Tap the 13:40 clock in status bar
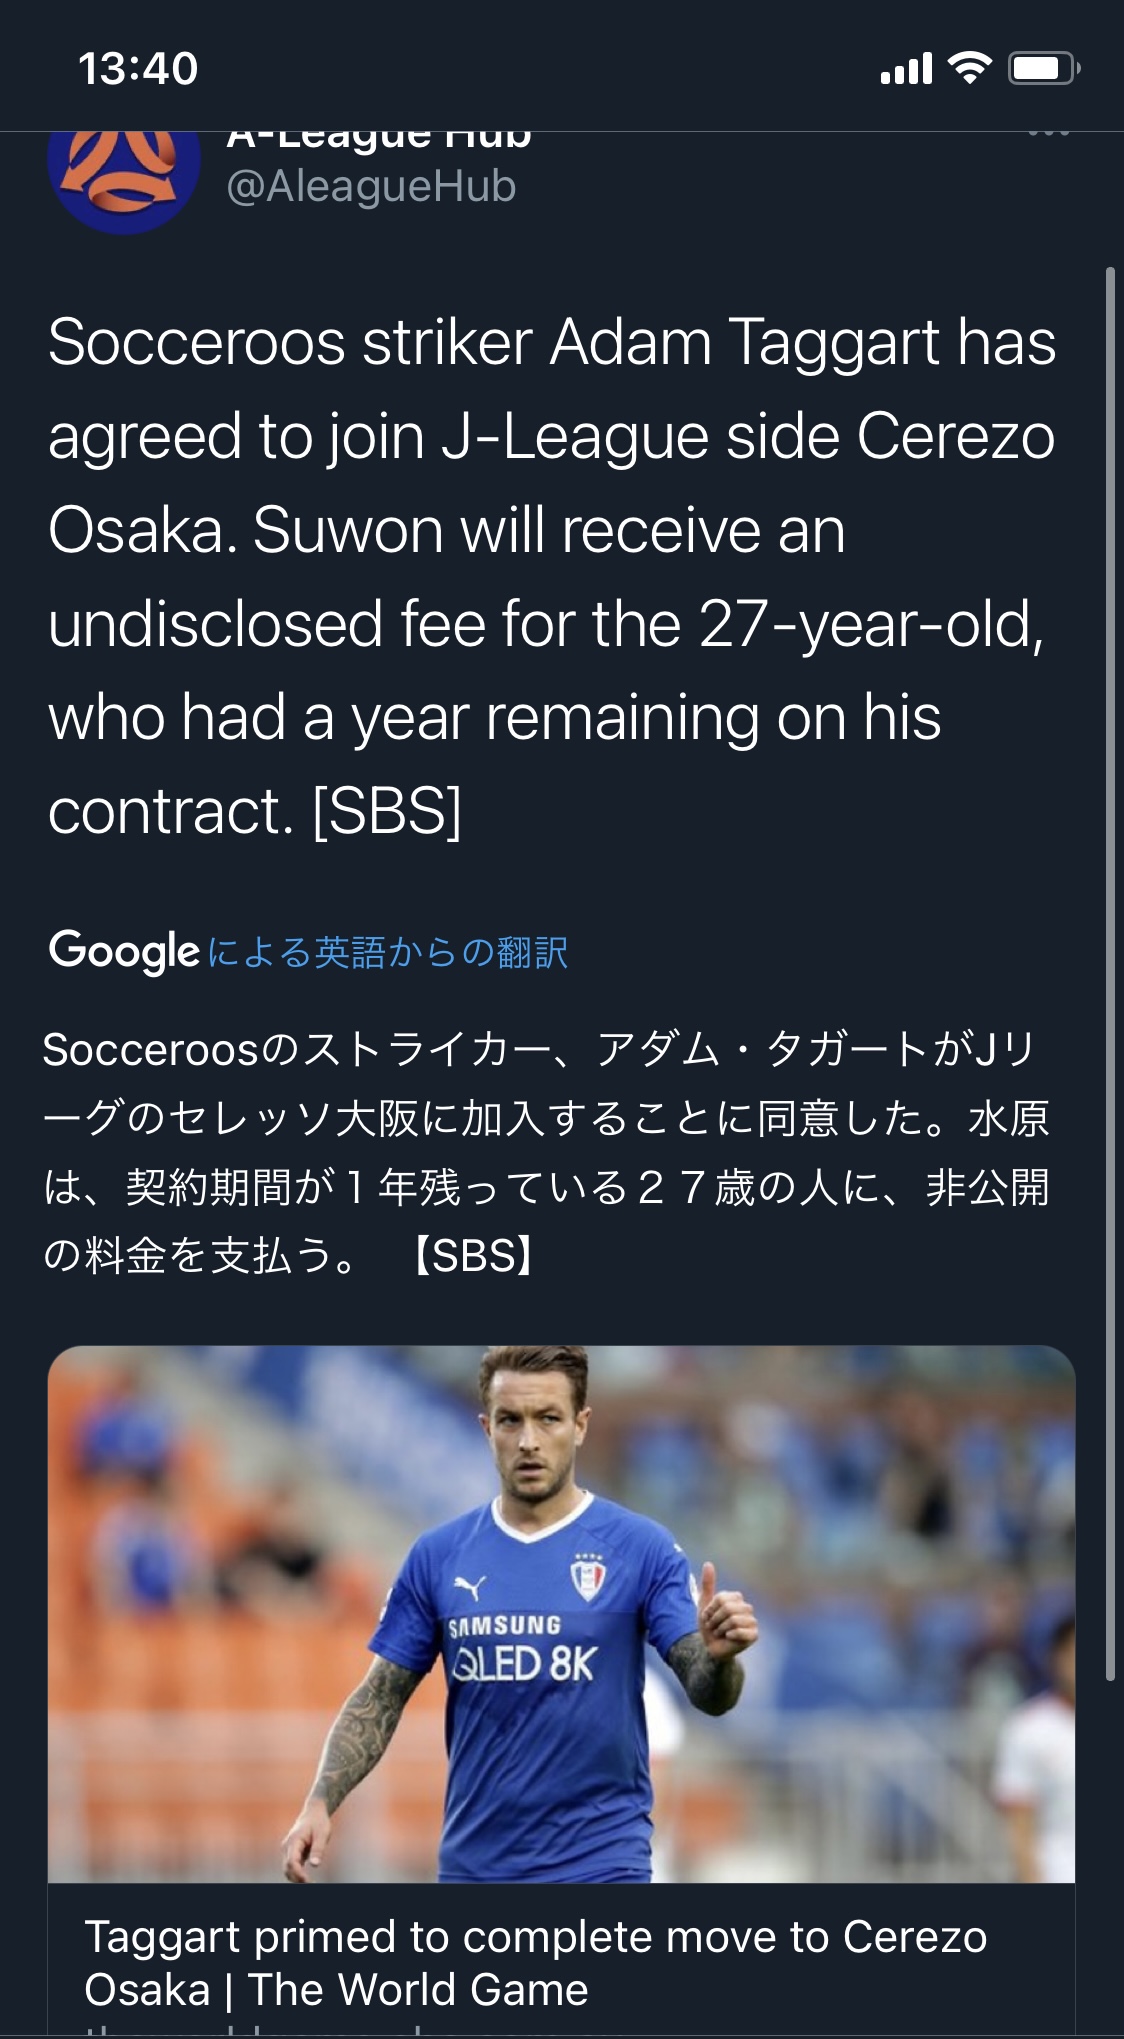 point(138,69)
